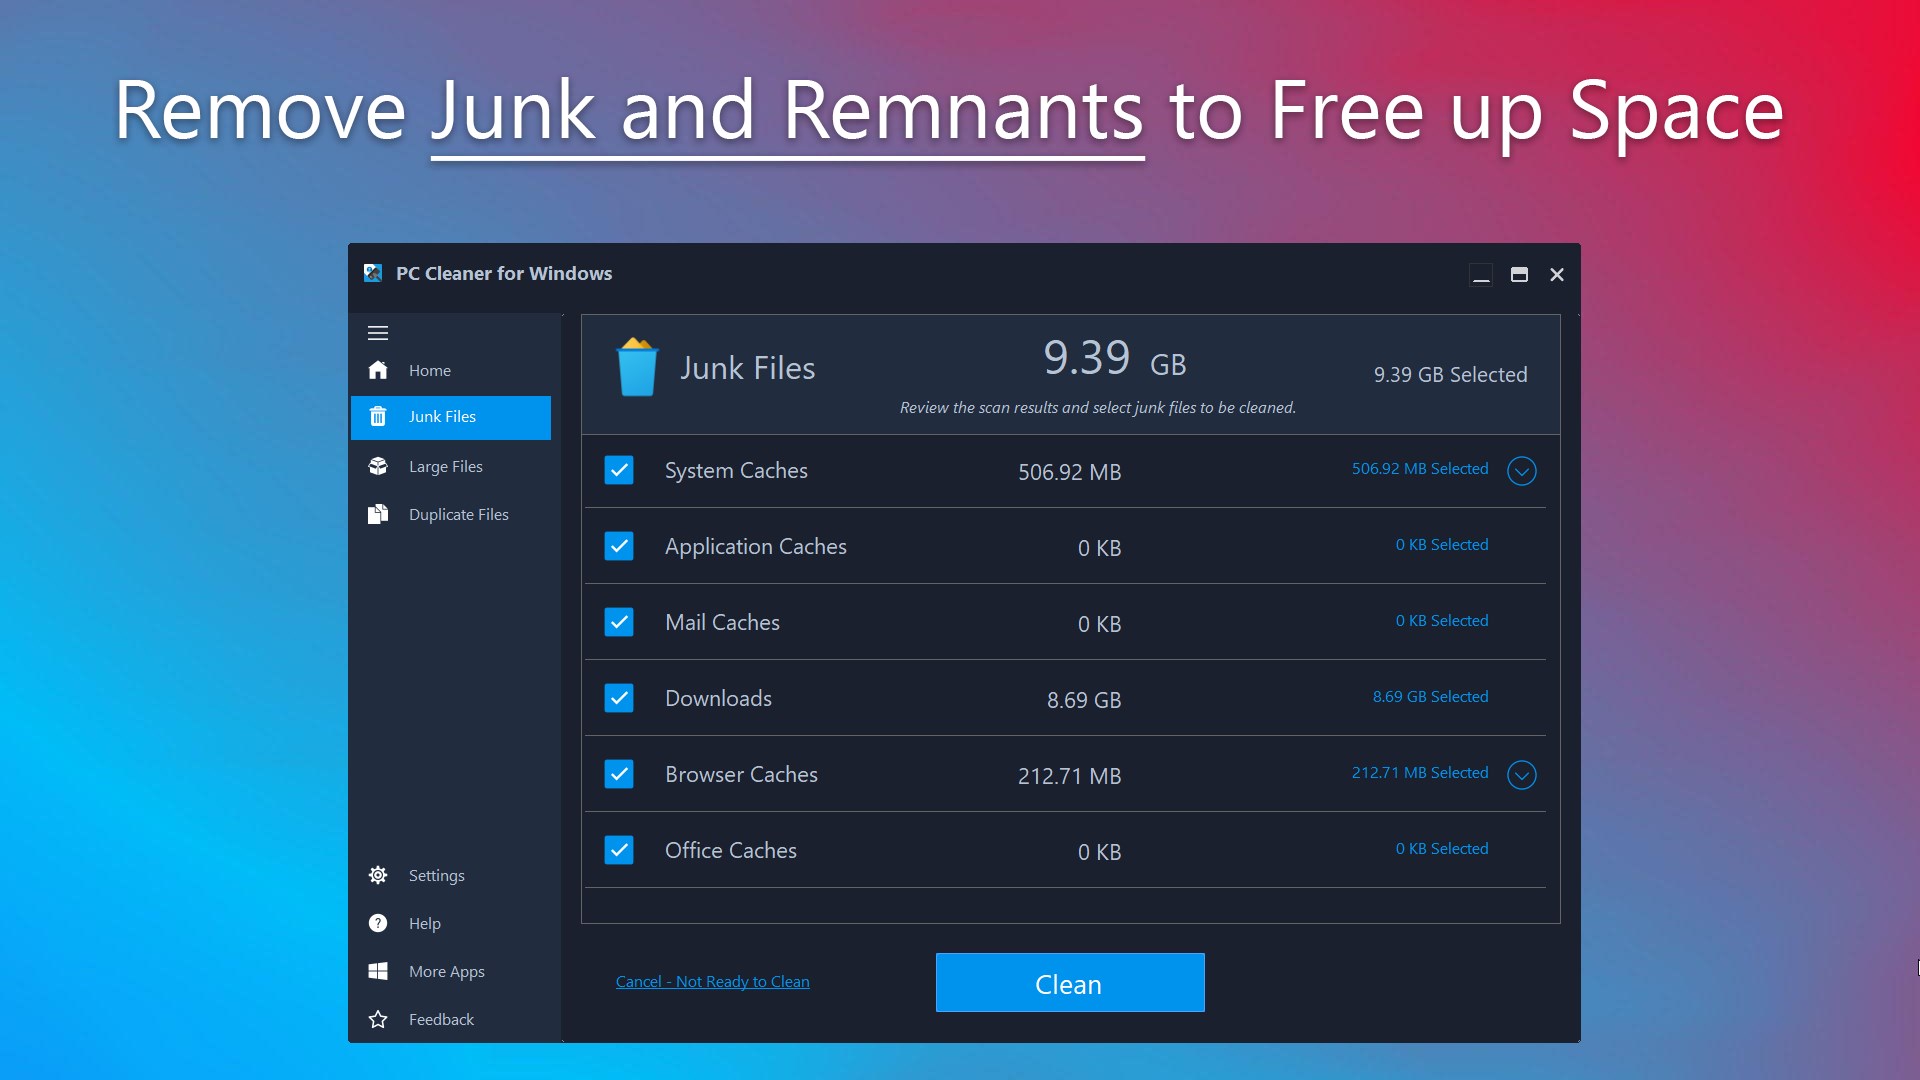Click Cancel - Not Ready to Clean link
Image resolution: width=1920 pixels, height=1080 pixels.
point(712,982)
